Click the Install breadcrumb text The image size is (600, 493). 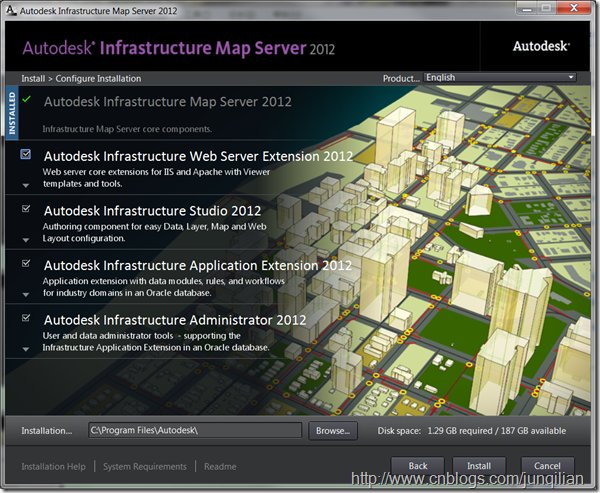click(33, 78)
